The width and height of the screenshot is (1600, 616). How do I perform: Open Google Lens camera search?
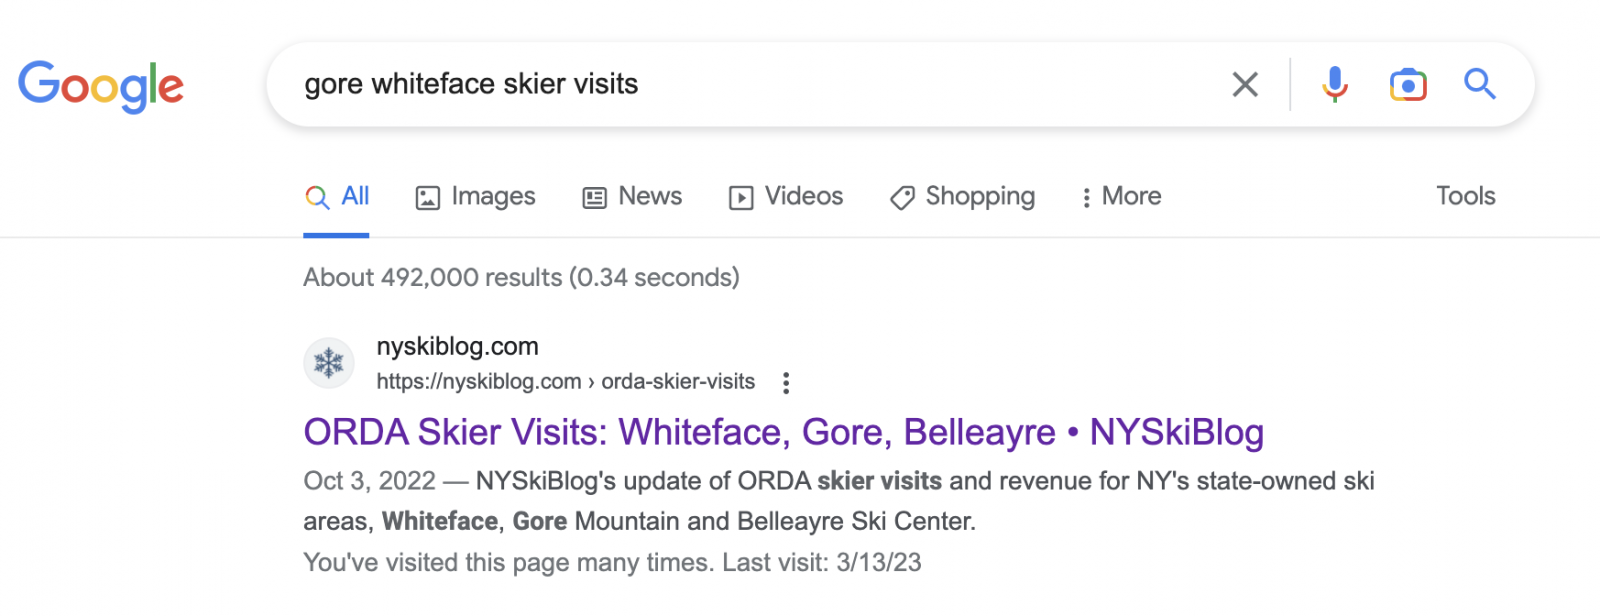tap(1407, 85)
